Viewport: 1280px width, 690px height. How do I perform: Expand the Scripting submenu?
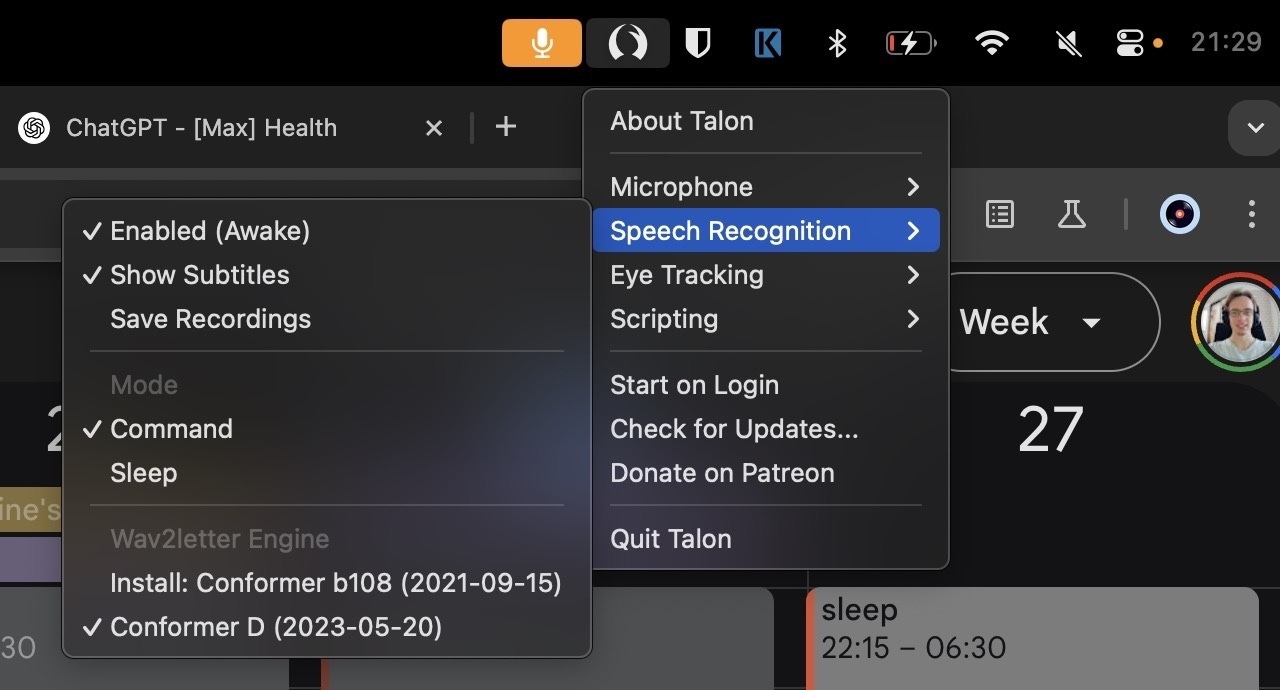coord(767,319)
